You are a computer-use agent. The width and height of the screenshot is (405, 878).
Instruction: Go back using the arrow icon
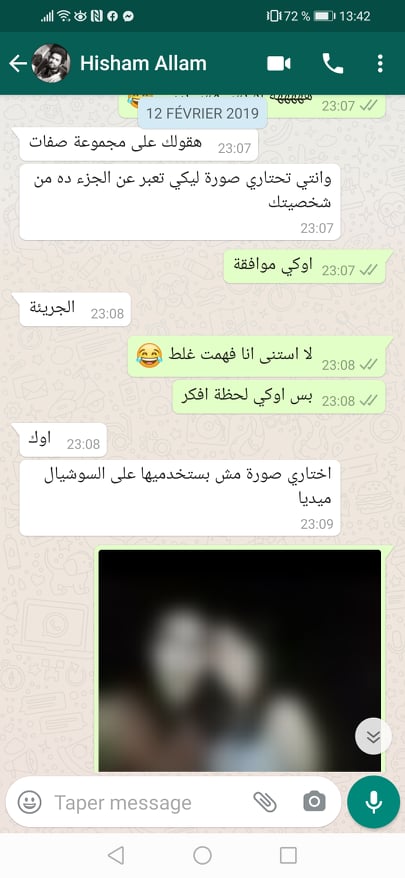click(x=17, y=64)
